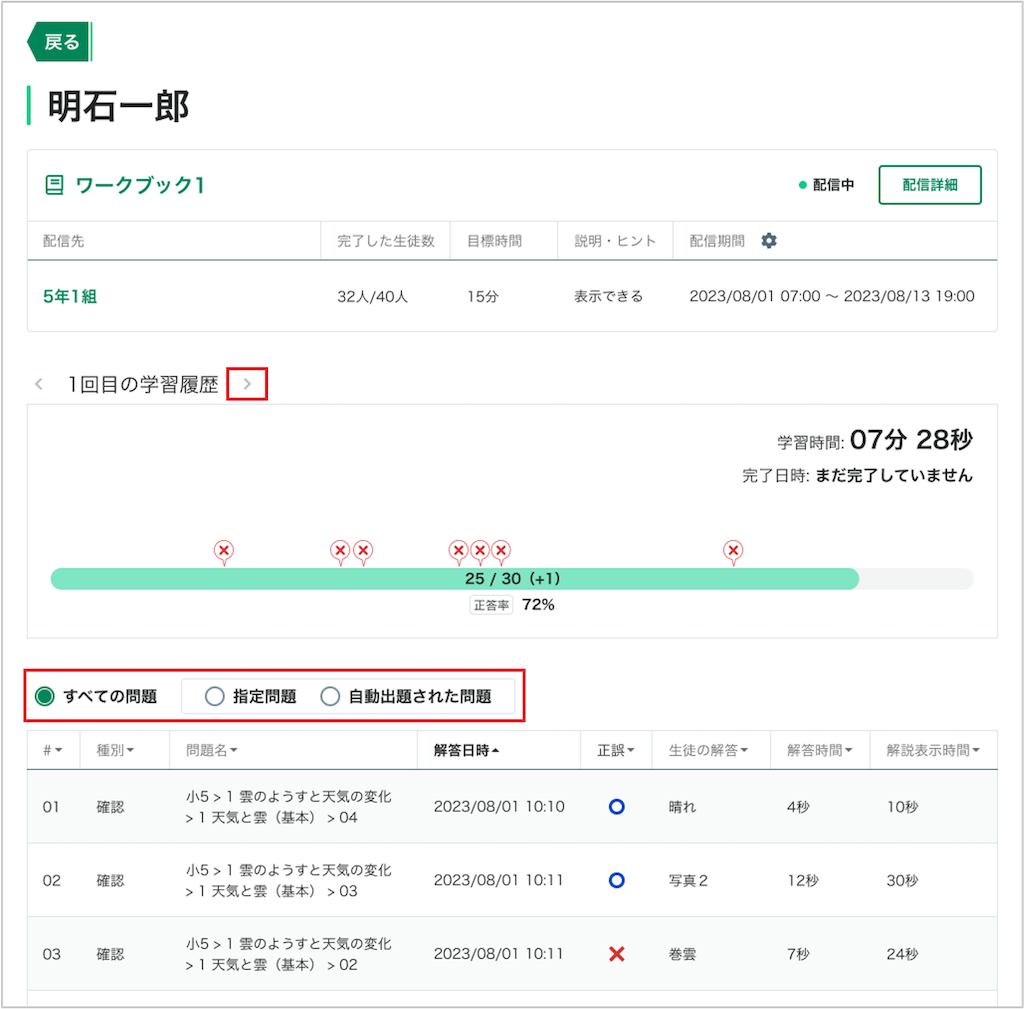Click the まだ完了していません completion status
Screen dimensions: 1024x1009
[894, 475]
